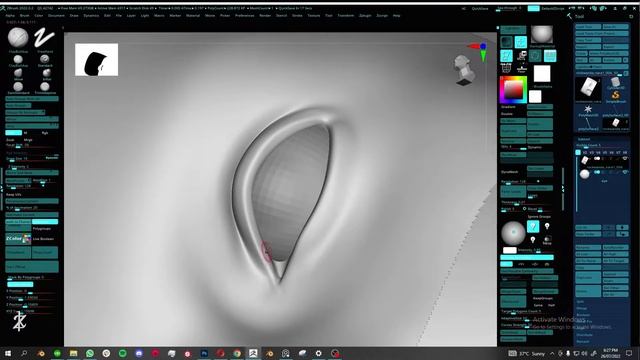The height and width of the screenshot is (360, 640).
Task: Toggle visibility eye of first subtool
Action: pos(624,158)
